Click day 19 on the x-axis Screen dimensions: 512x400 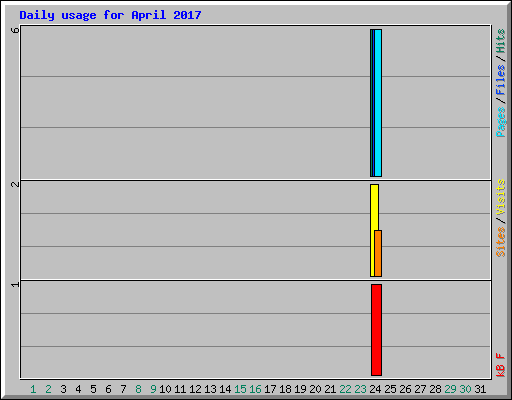click(x=300, y=389)
